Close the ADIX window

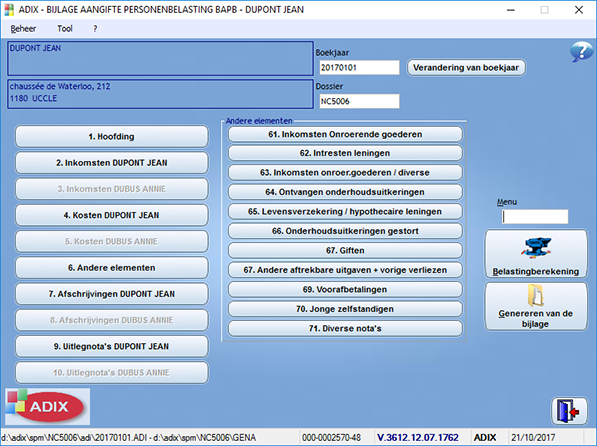point(579,10)
